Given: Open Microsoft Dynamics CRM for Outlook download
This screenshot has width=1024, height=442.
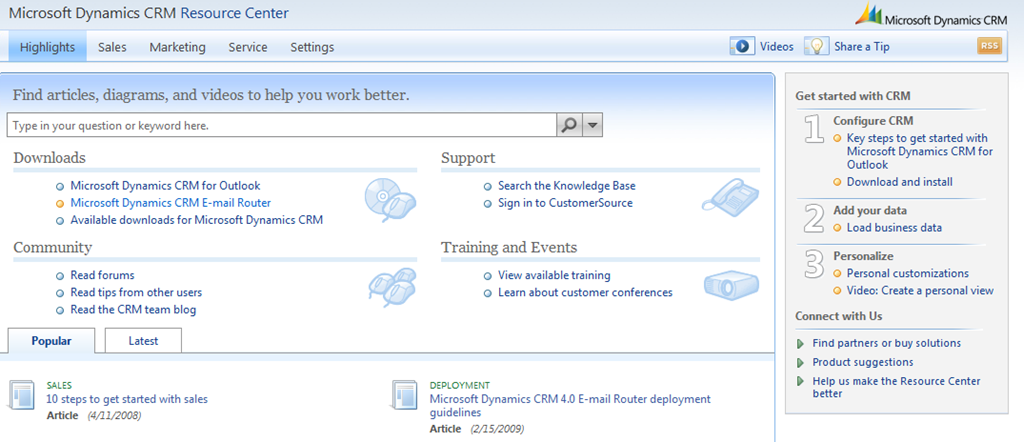Looking at the screenshot, I should [165, 185].
